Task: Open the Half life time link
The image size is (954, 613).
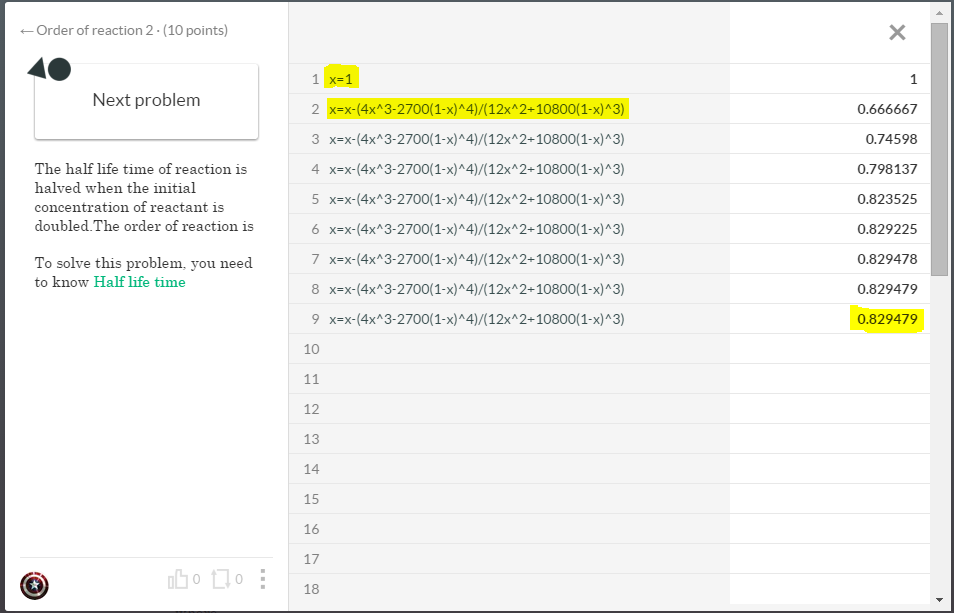Action: pyautogui.click(x=139, y=282)
